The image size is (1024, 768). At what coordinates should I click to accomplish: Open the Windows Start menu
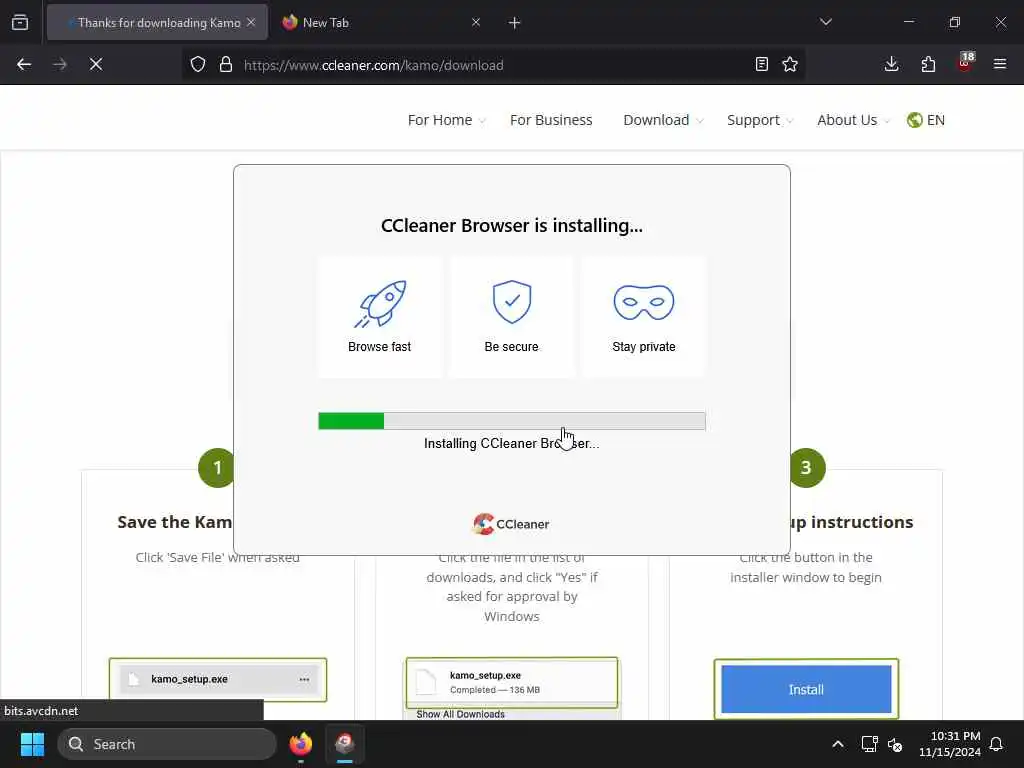coord(32,744)
